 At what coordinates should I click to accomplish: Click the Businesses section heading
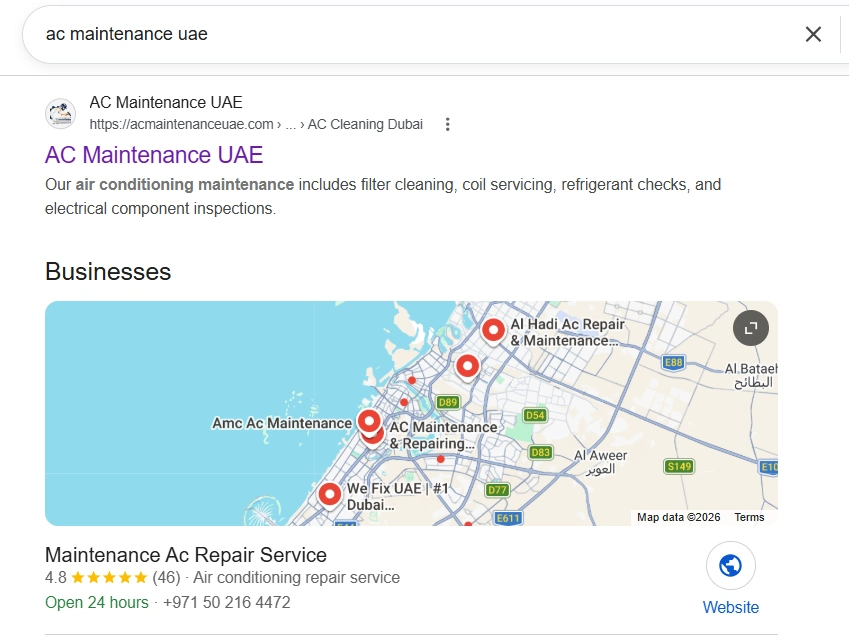pyautogui.click(x=108, y=272)
